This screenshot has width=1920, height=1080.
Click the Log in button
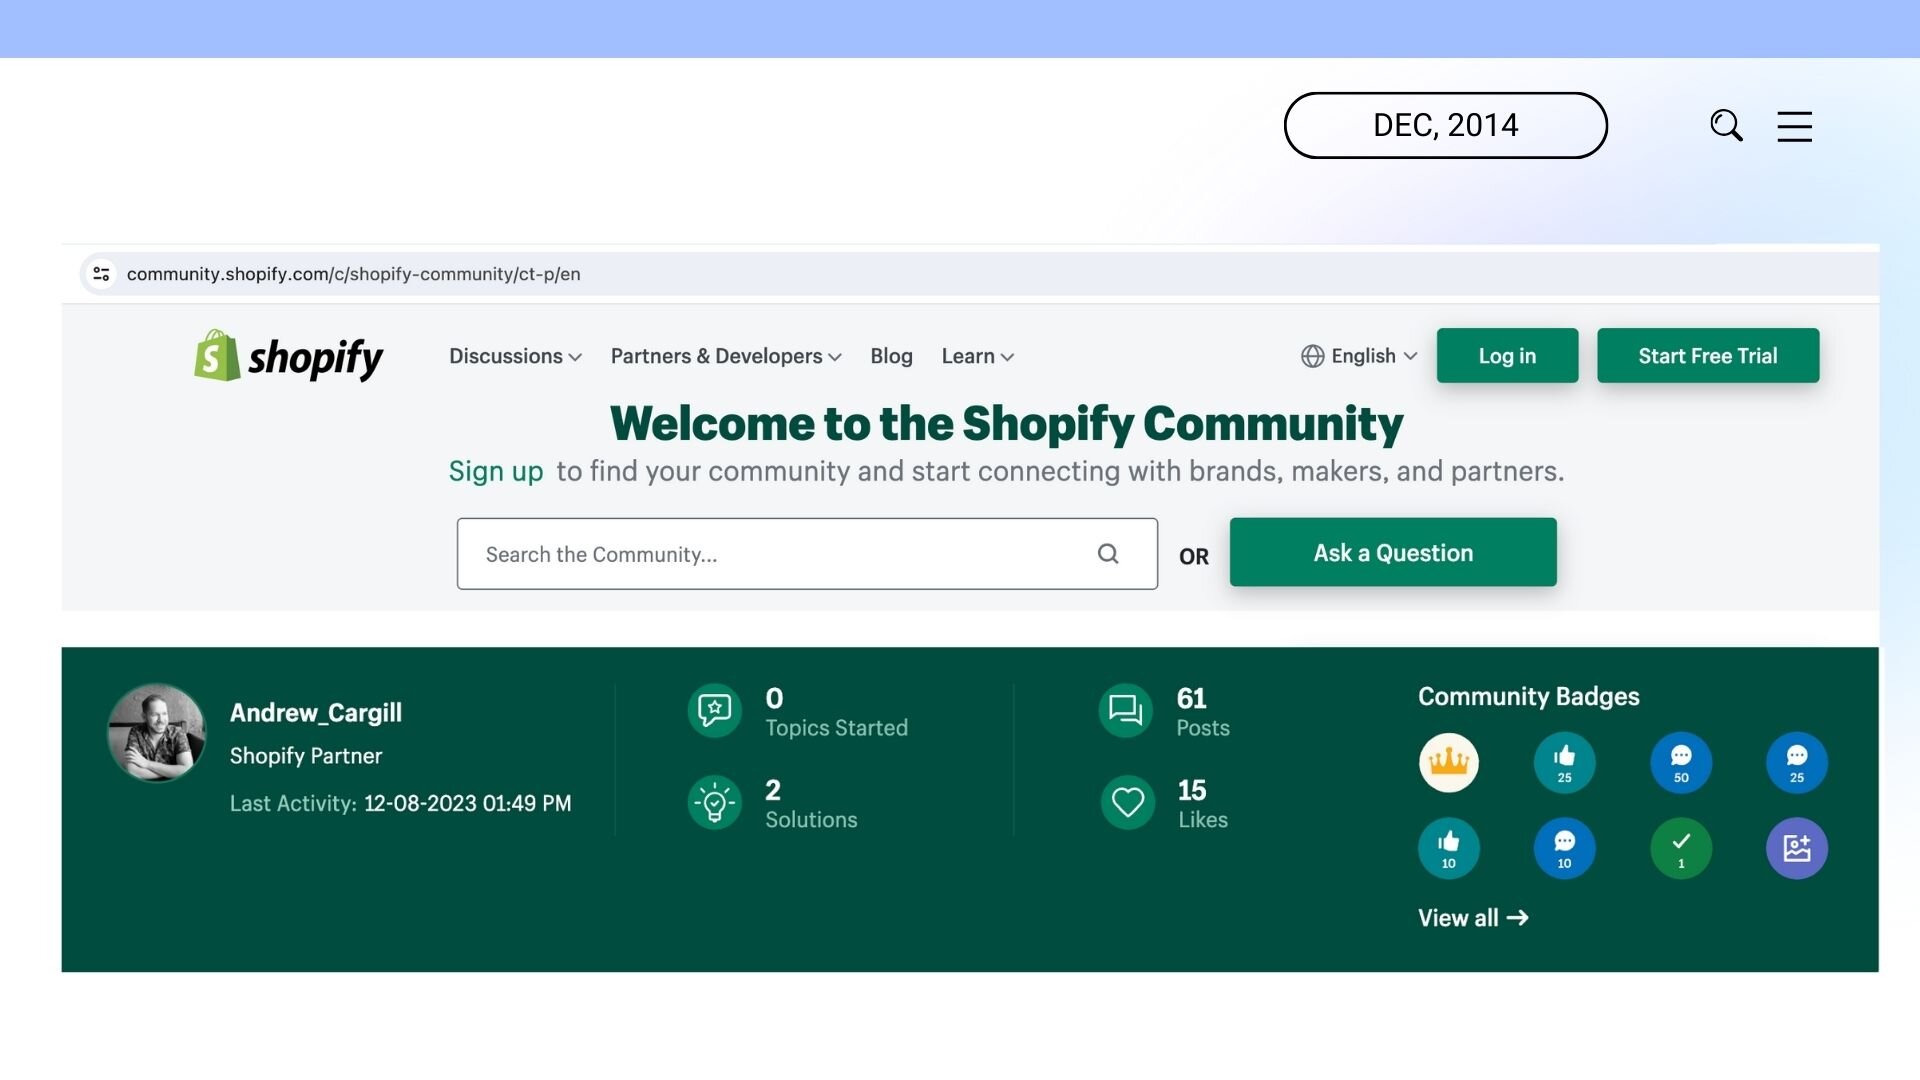(1507, 356)
